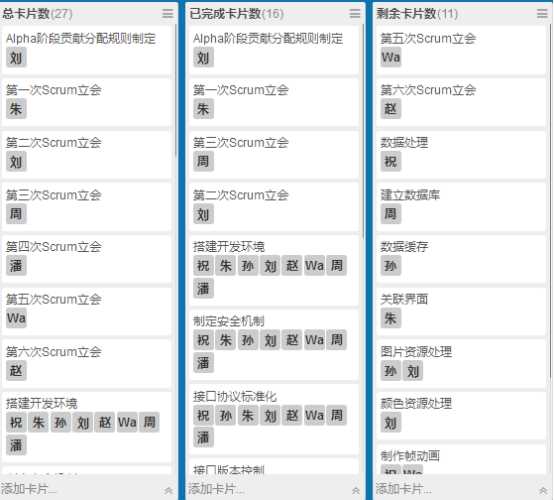Add a card to the 剩余卡片数 list

[x=403, y=489]
